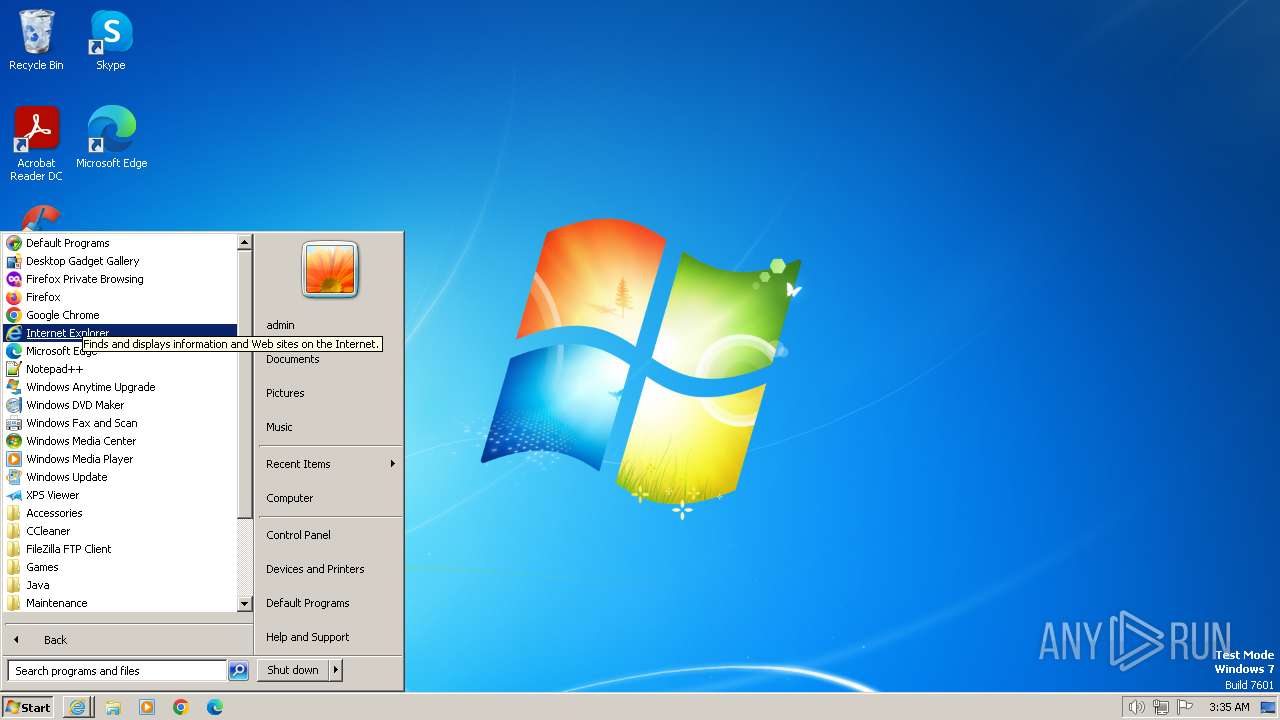
Task: Open Microsoft Edge desktop shortcut
Action: pos(111,137)
